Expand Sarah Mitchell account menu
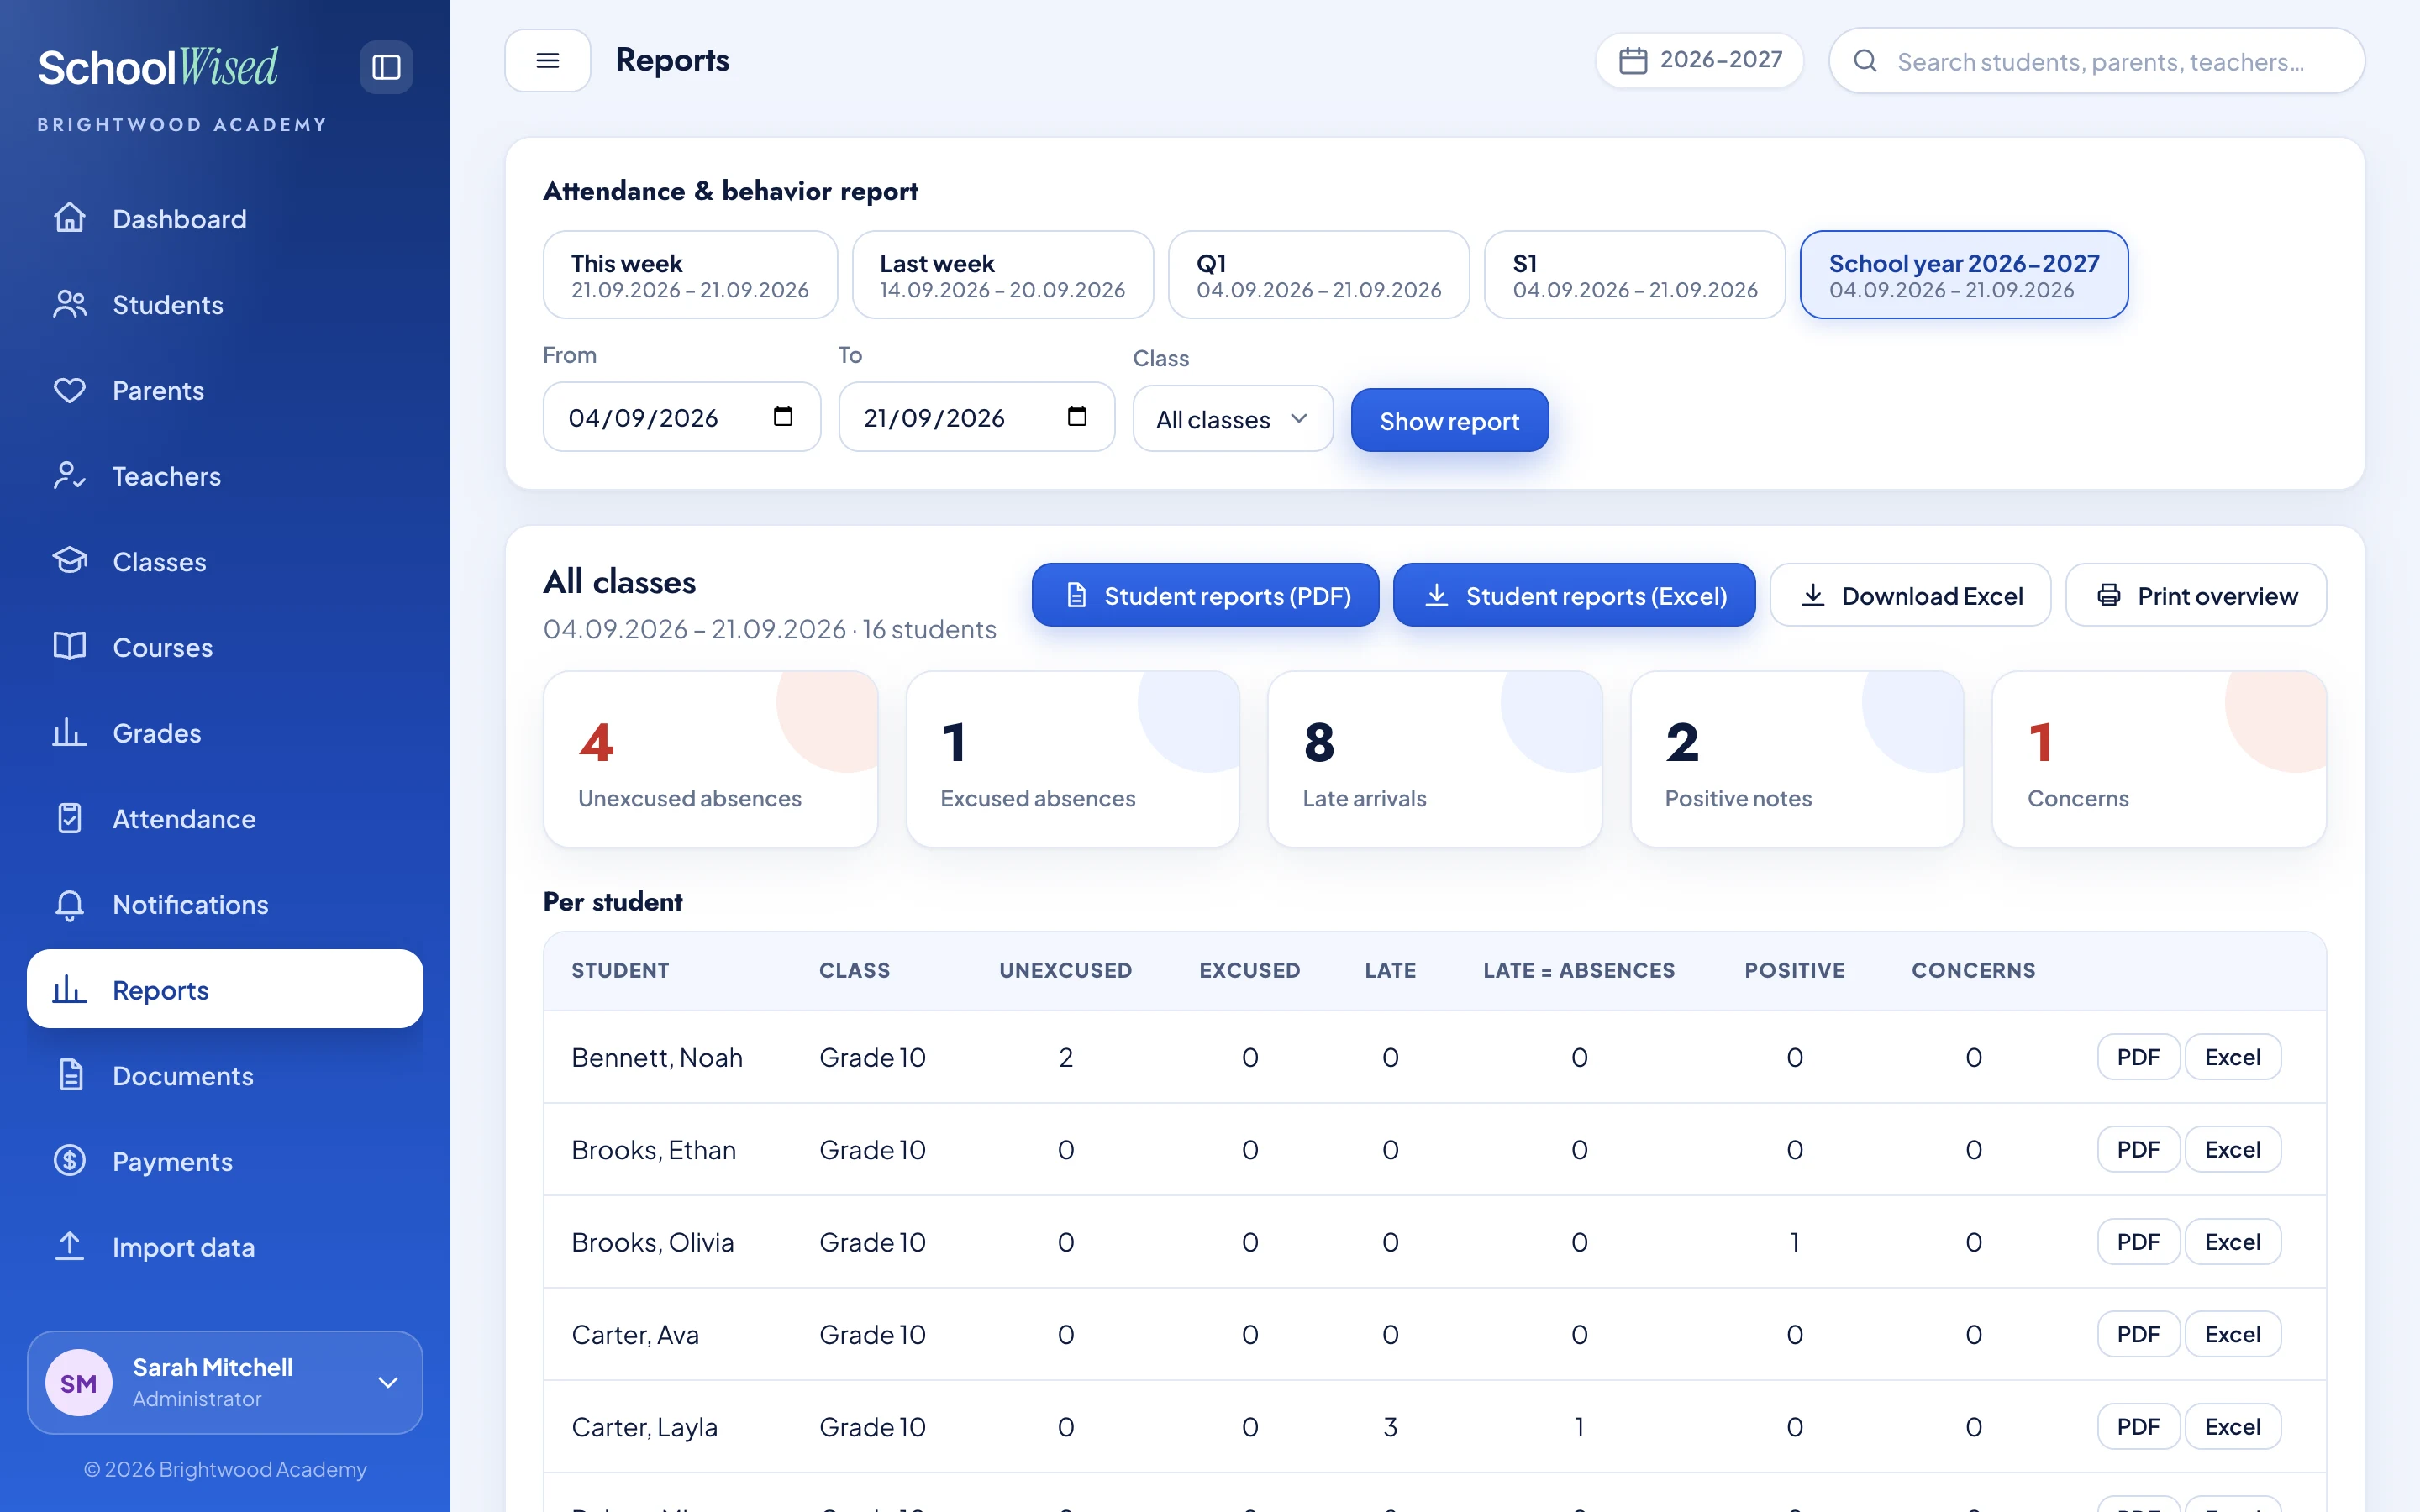2420x1512 pixels. [225, 1382]
